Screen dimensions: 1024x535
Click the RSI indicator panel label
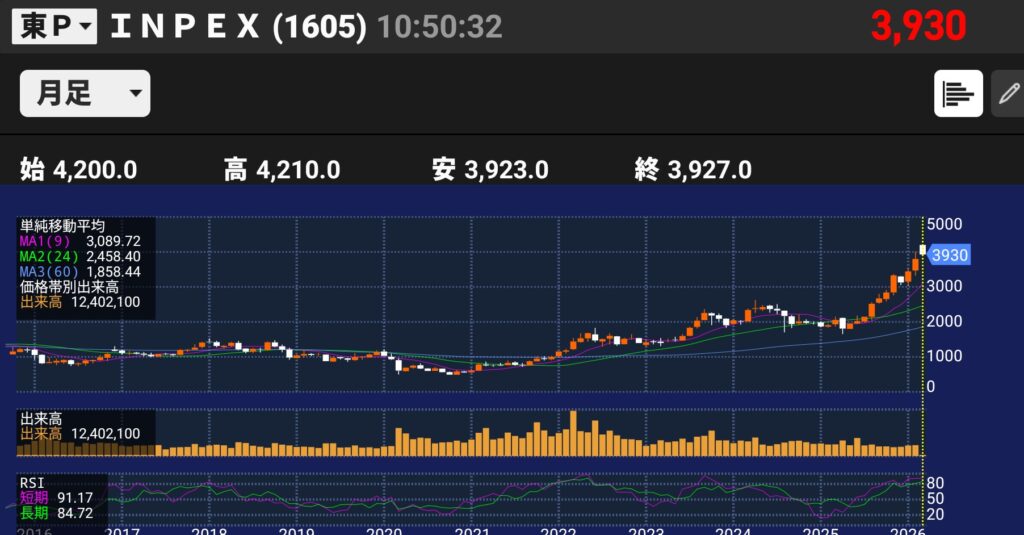pos(32,481)
